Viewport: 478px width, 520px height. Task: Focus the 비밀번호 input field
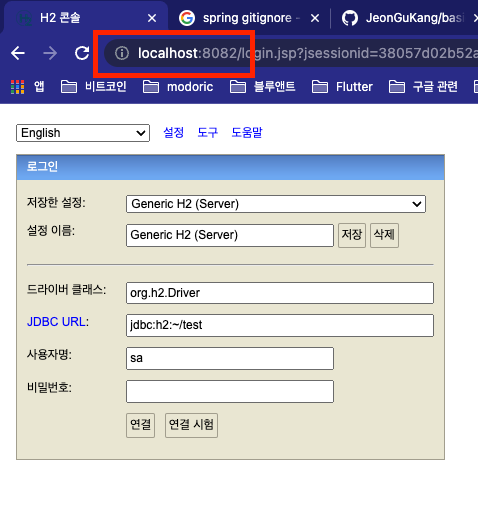pos(230,391)
